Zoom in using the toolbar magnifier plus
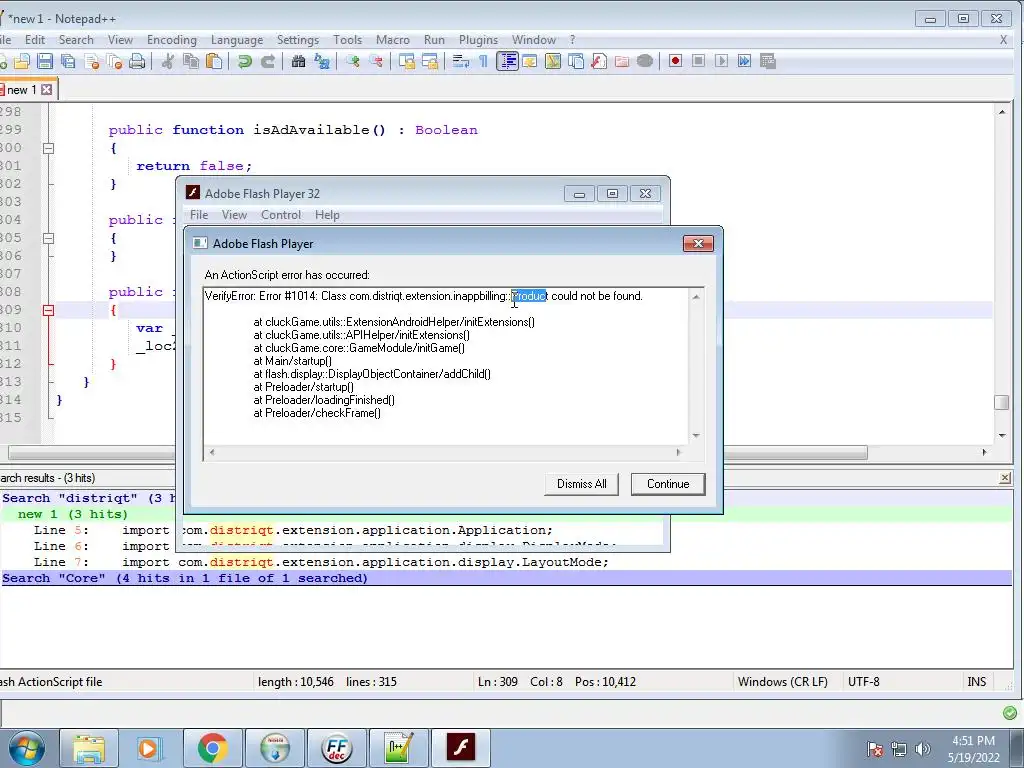Image resolution: width=1024 pixels, height=768 pixels. coord(353,61)
